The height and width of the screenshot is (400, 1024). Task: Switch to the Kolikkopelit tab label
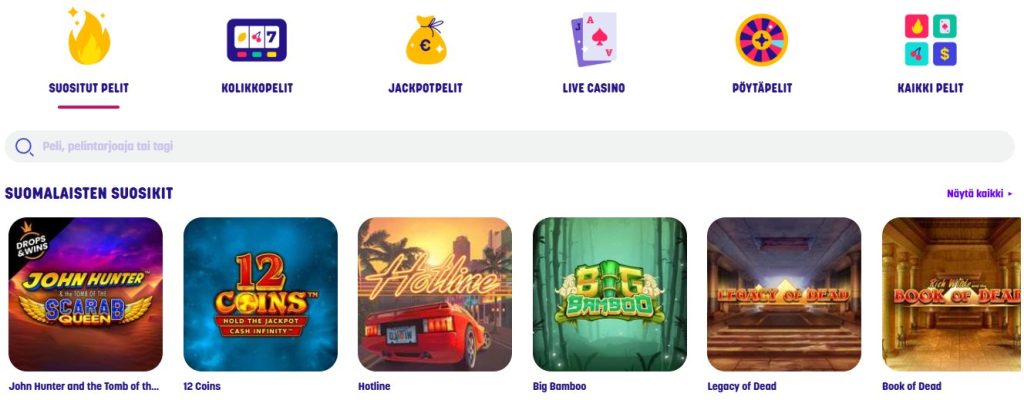[257, 88]
